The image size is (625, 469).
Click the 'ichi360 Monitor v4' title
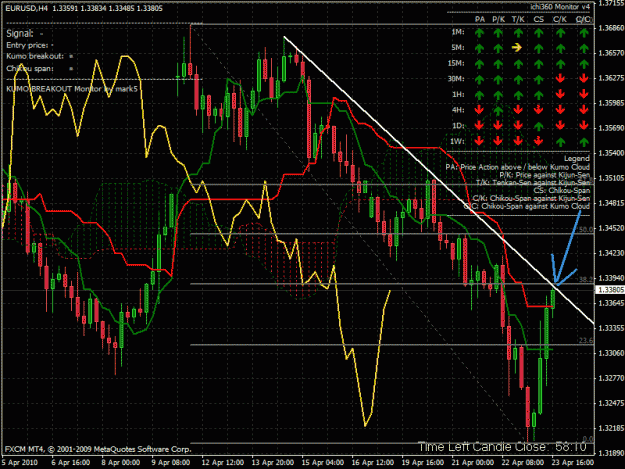pos(560,7)
